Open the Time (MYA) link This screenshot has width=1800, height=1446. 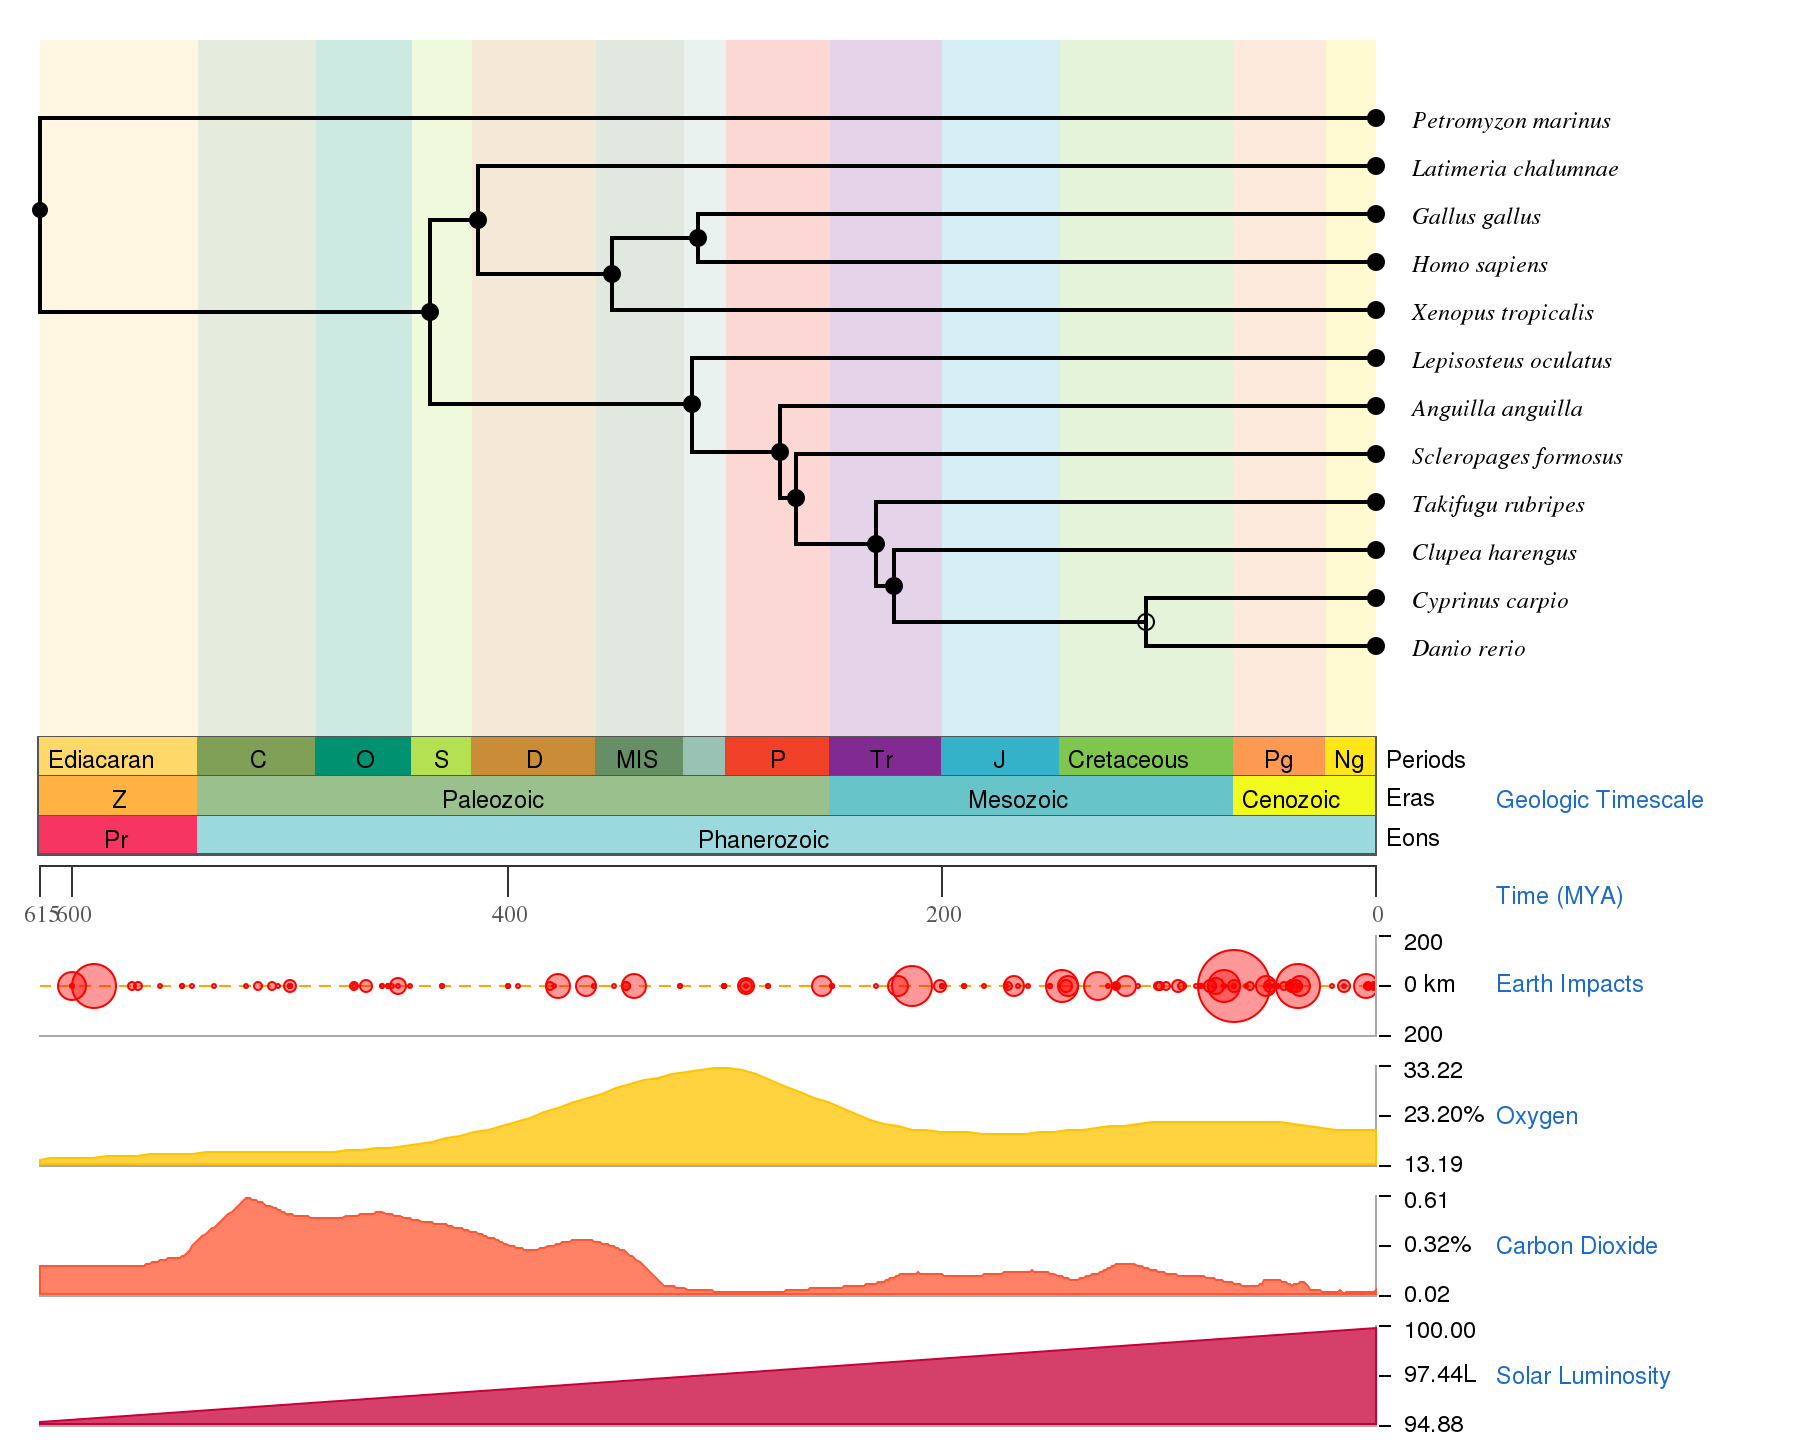click(1559, 896)
